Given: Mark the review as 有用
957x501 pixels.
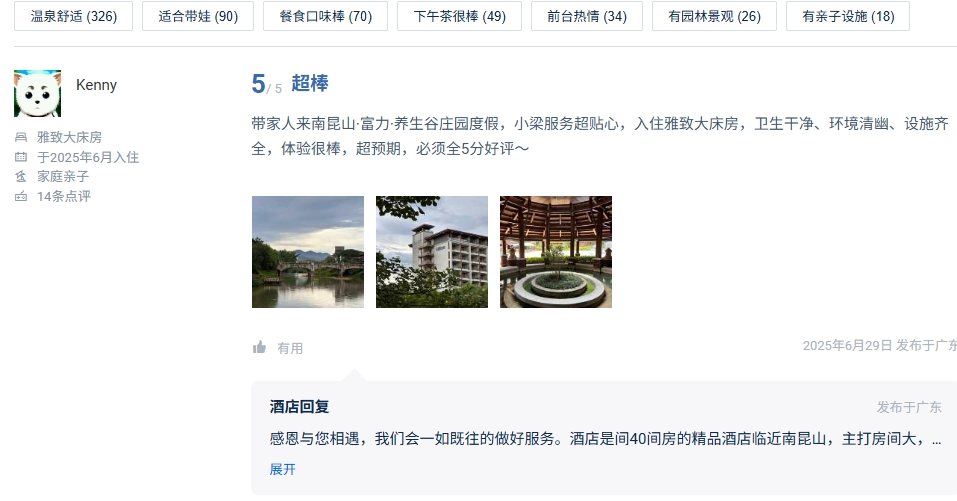Looking at the screenshot, I should pyautogui.click(x=290, y=348).
